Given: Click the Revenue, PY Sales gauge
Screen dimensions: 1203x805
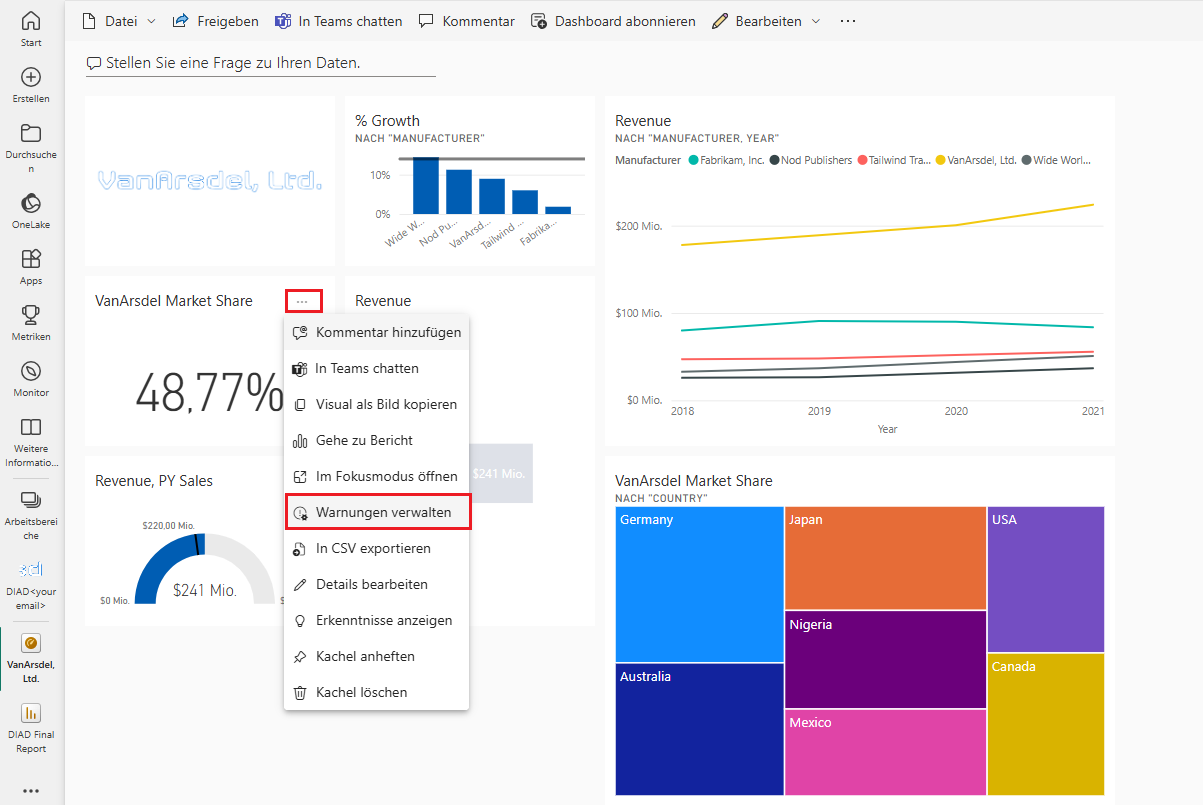Looking at the screenshot, I should coord(204,569).
